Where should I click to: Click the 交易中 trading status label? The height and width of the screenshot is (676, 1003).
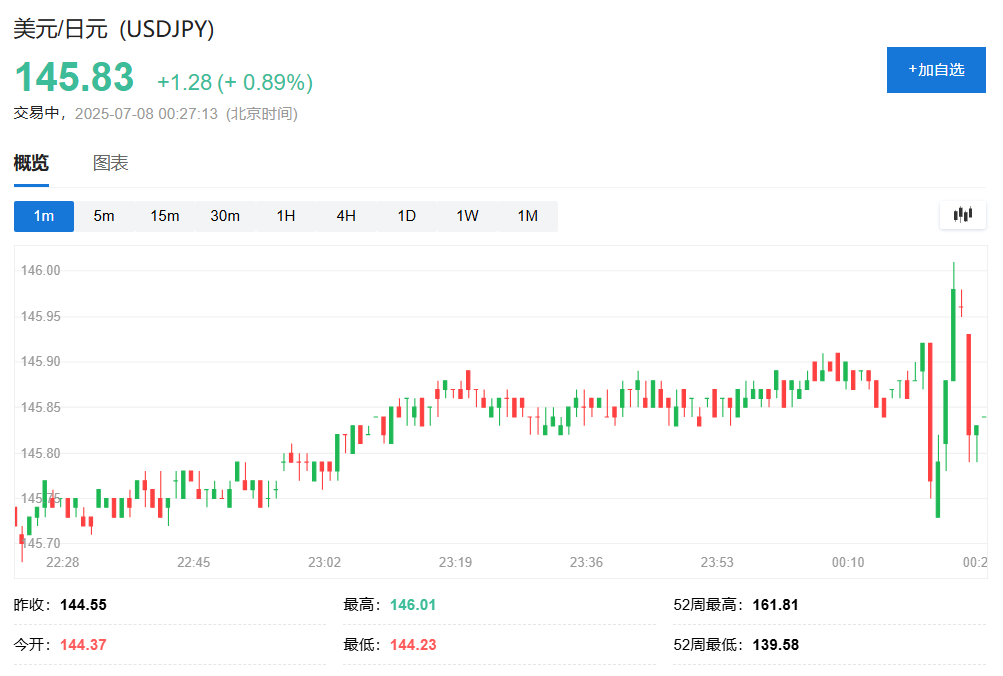pos(36,113)
